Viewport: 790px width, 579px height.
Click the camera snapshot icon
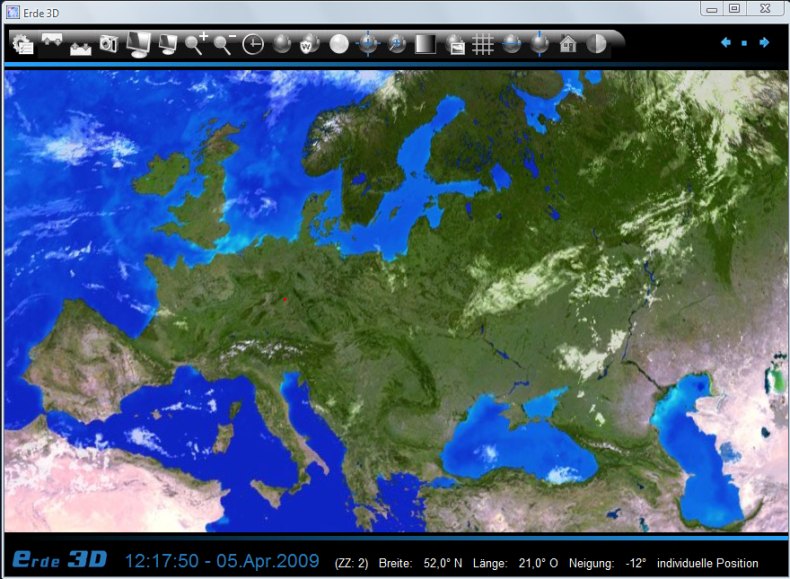click(x=108, y=44)
